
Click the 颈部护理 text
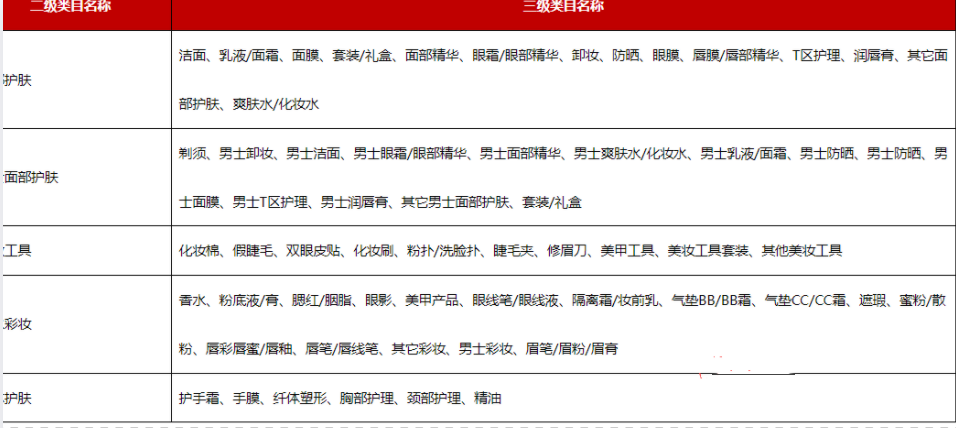pos(432,399)
